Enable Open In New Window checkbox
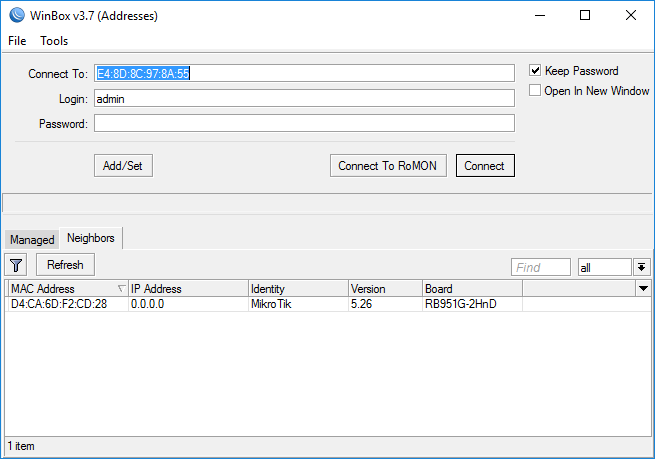Image resolution: width=655 pixels, height=459 pixels. (x=535, y=90)
